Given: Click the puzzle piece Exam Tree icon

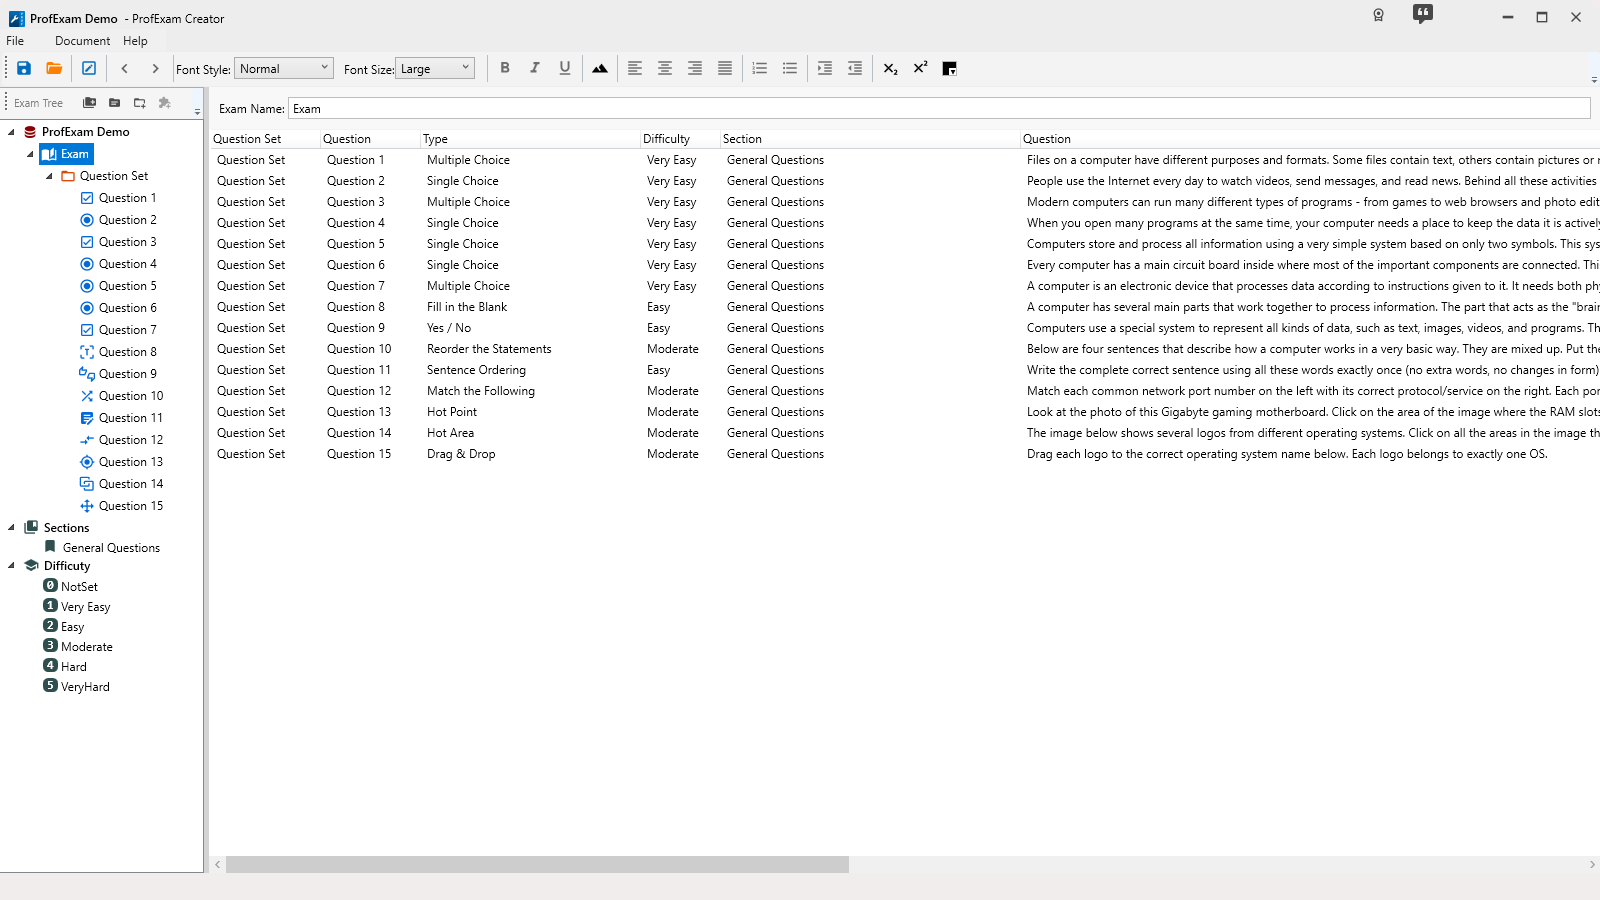Looking at the screenshot, I should pyautogui.click(x=165, y=103).
